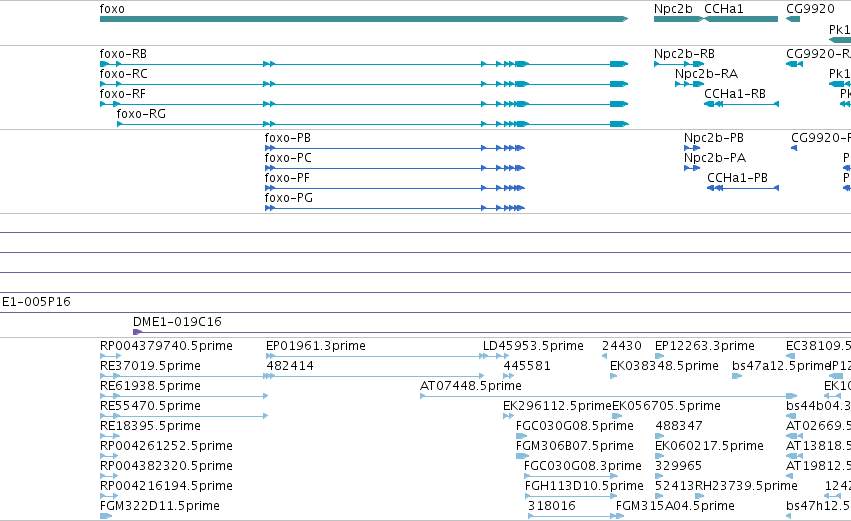Select the 329965 feature

(x=659, y=476)
